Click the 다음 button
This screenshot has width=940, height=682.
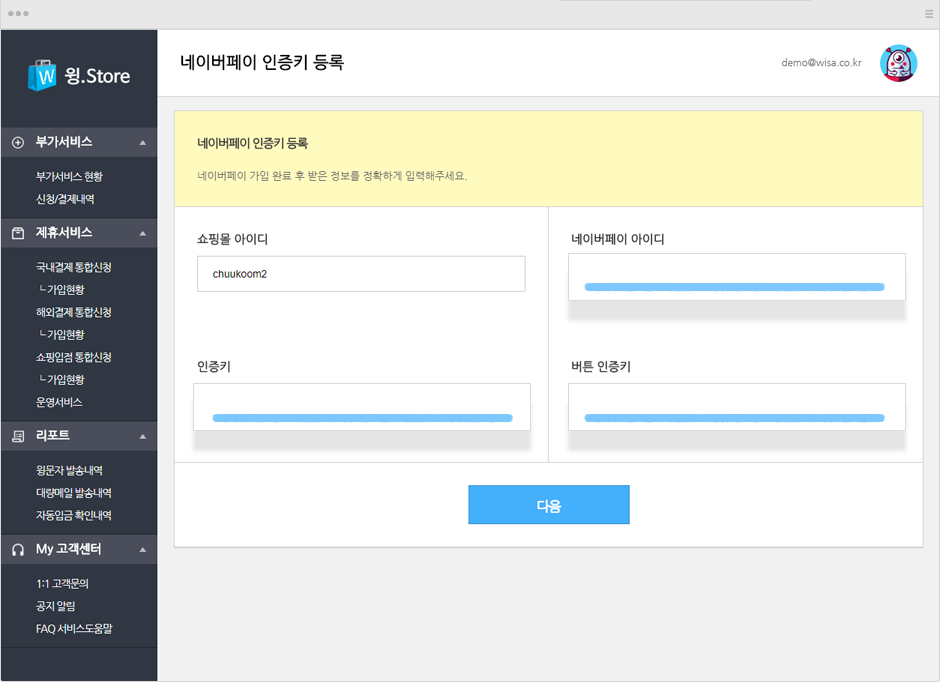pos(549,505)
